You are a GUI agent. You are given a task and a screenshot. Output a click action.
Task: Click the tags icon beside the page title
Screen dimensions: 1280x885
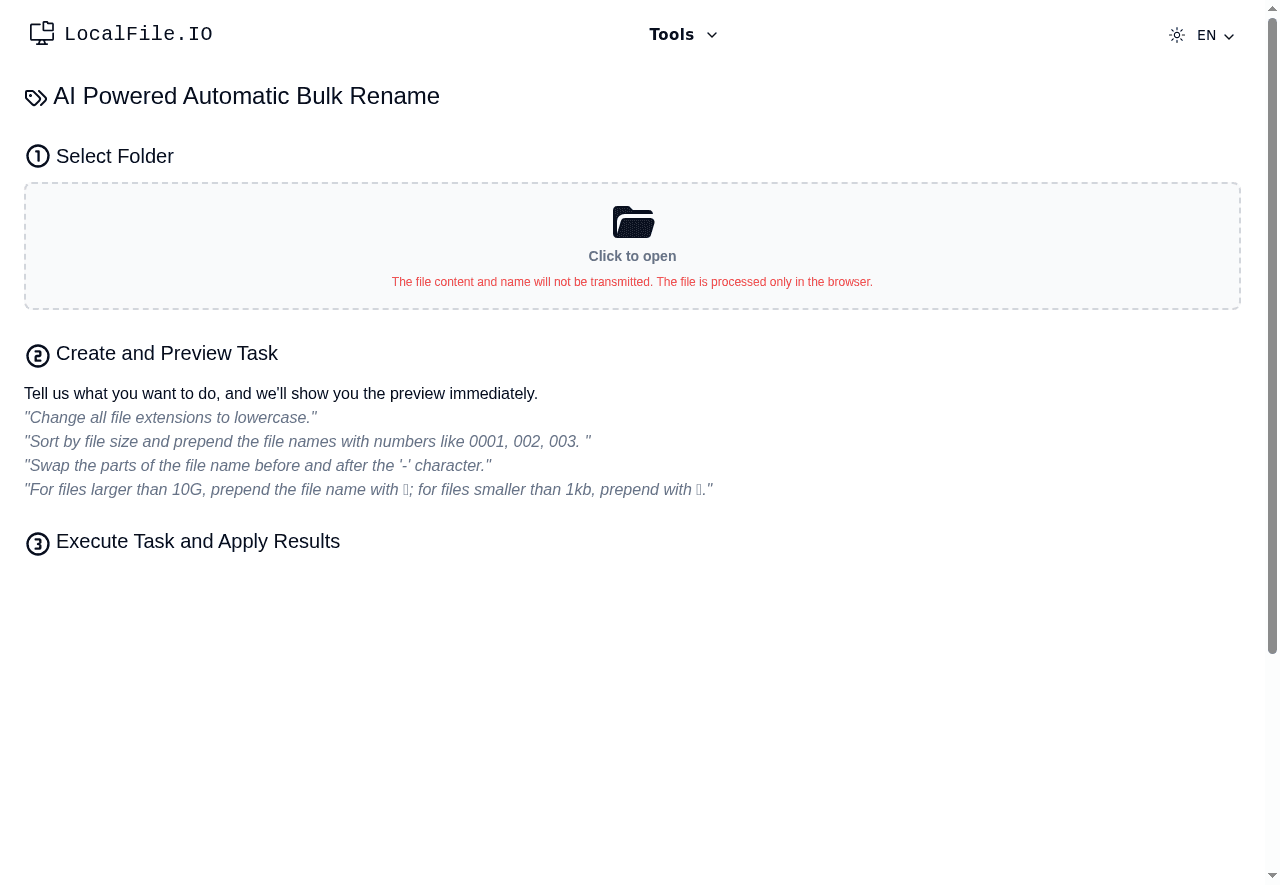36,97
